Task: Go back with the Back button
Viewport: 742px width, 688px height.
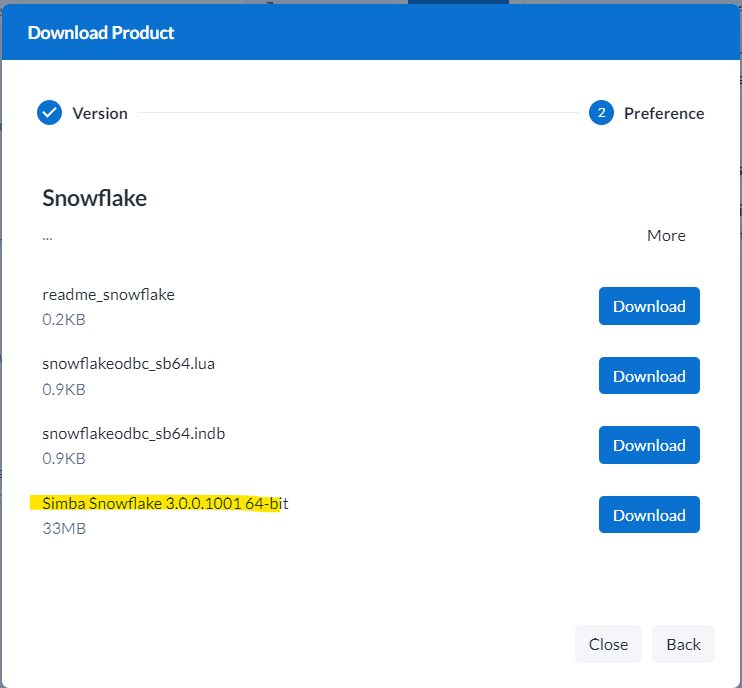Action: pyautogui.click(x=683, y=644)
